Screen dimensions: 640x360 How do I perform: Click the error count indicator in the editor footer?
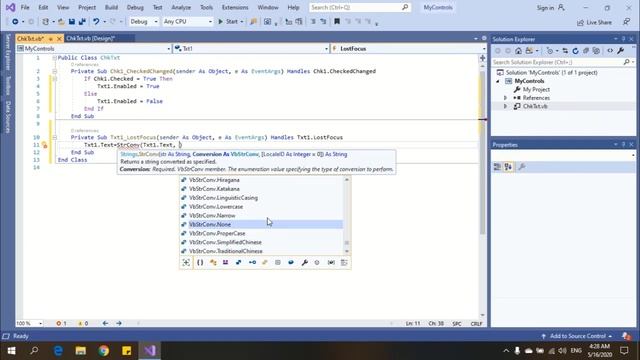click(62, 323)
